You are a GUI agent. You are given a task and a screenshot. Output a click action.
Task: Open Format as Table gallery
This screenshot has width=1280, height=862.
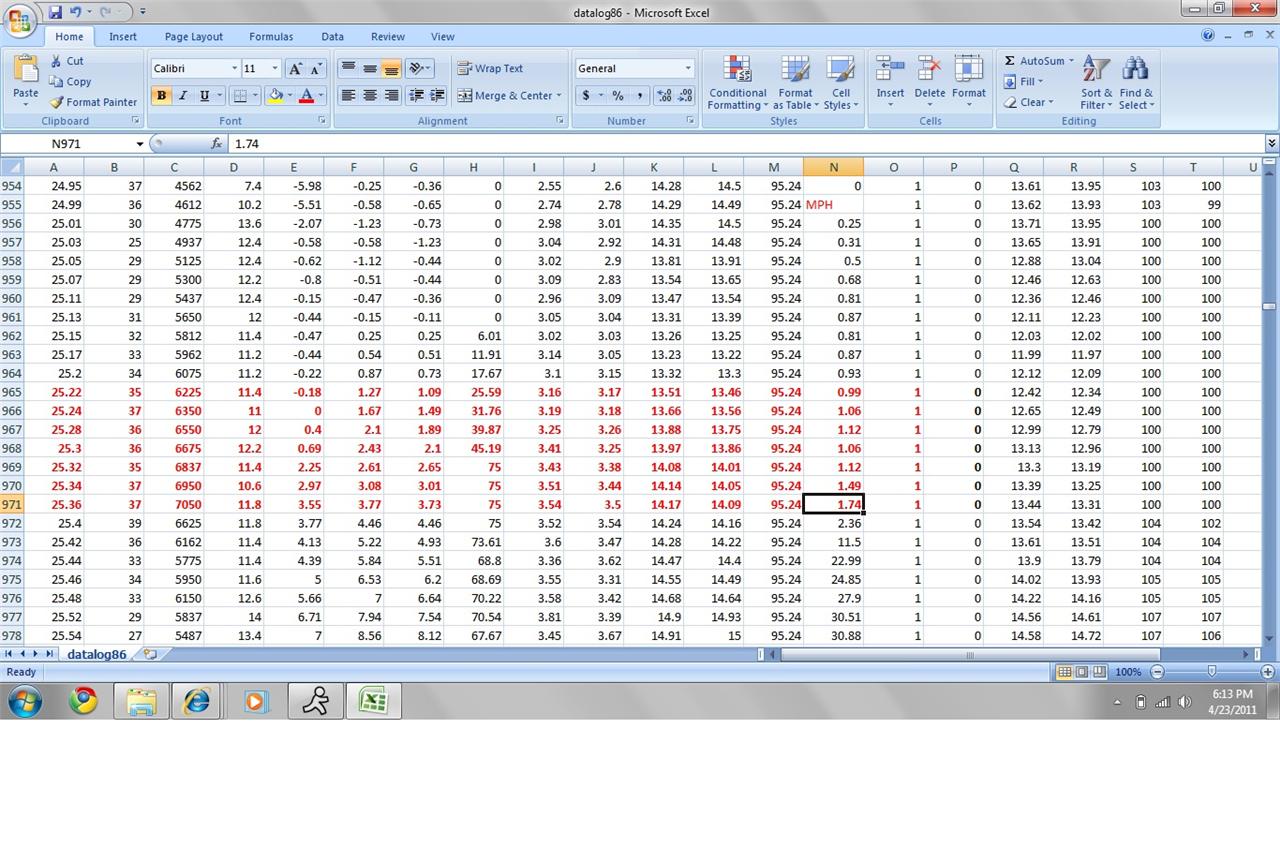click(x=796, y=83)
